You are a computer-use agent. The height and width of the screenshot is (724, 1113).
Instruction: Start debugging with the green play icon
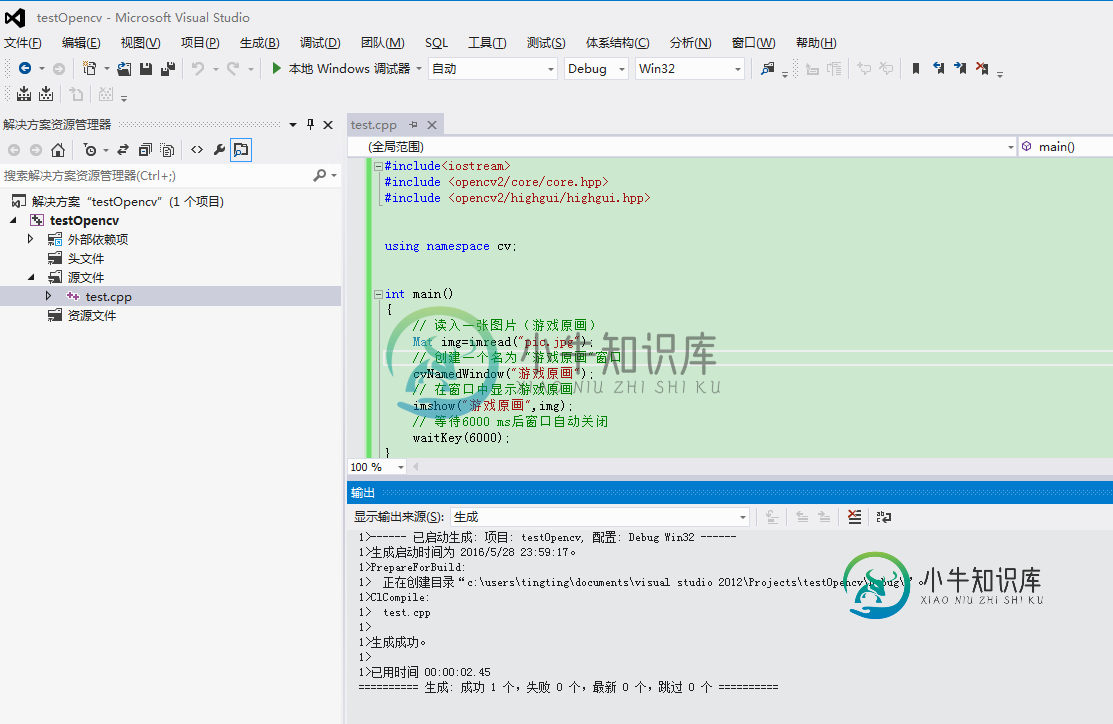click(276, 68)
